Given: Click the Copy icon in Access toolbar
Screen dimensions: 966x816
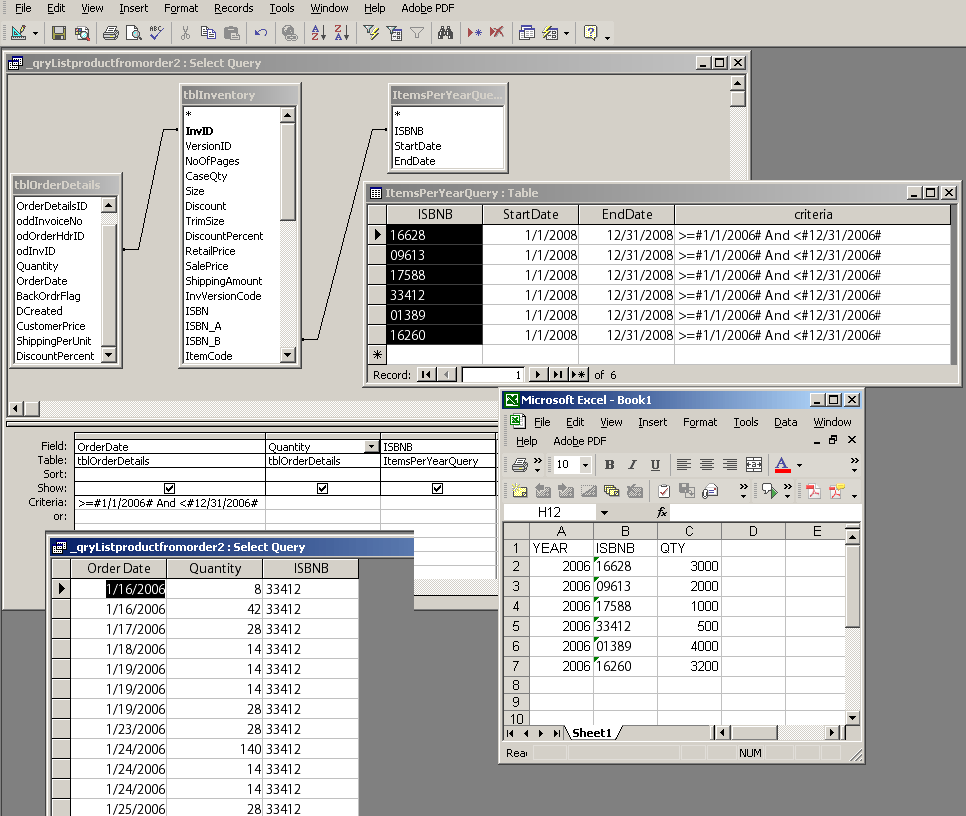Looking at the screenshot, I should pyautogui.click(x=208, y=33).
